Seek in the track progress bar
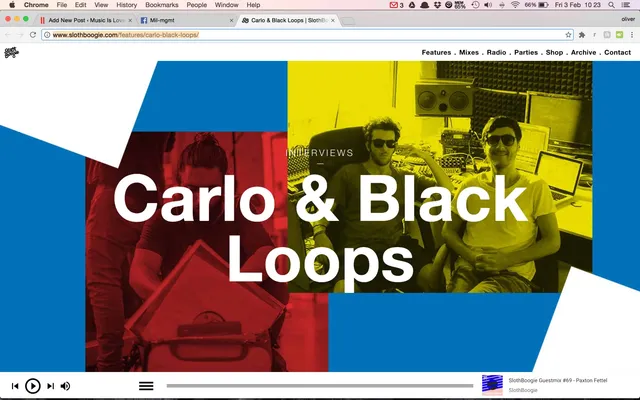The image size is (640, 400). [x=320, y=385]
